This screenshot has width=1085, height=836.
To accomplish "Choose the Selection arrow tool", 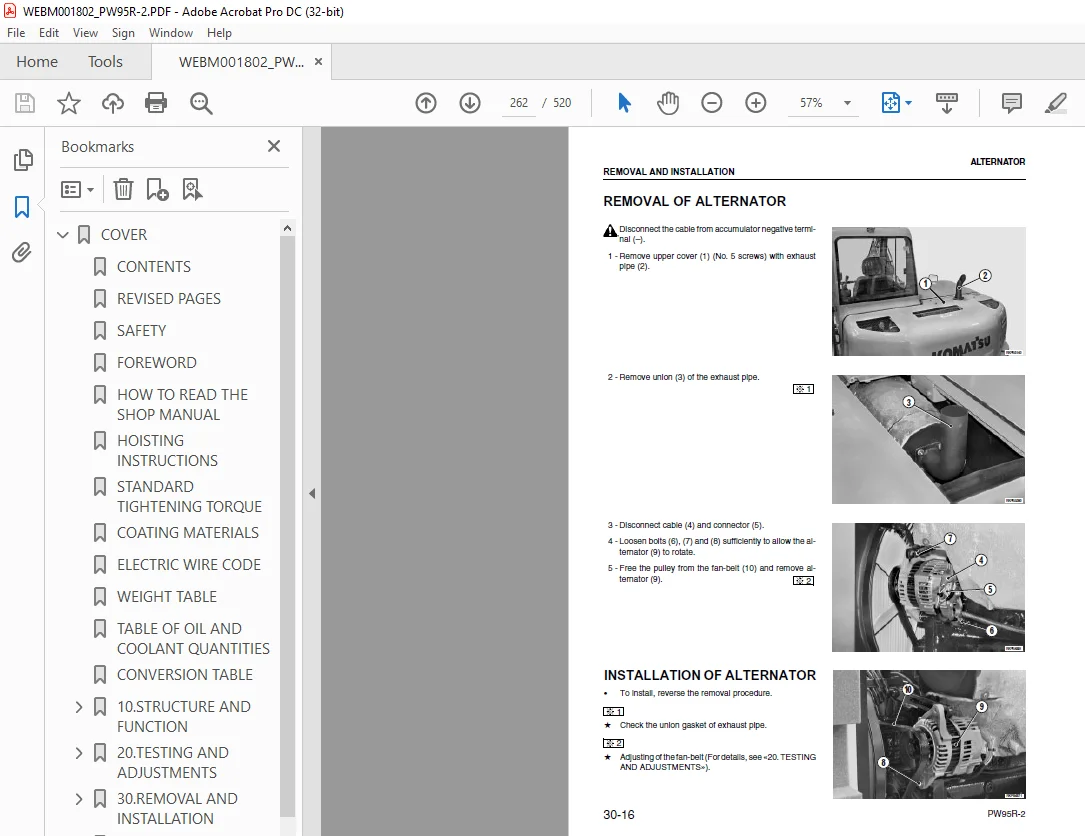I will pyautogui.click(x=624, y=103).
